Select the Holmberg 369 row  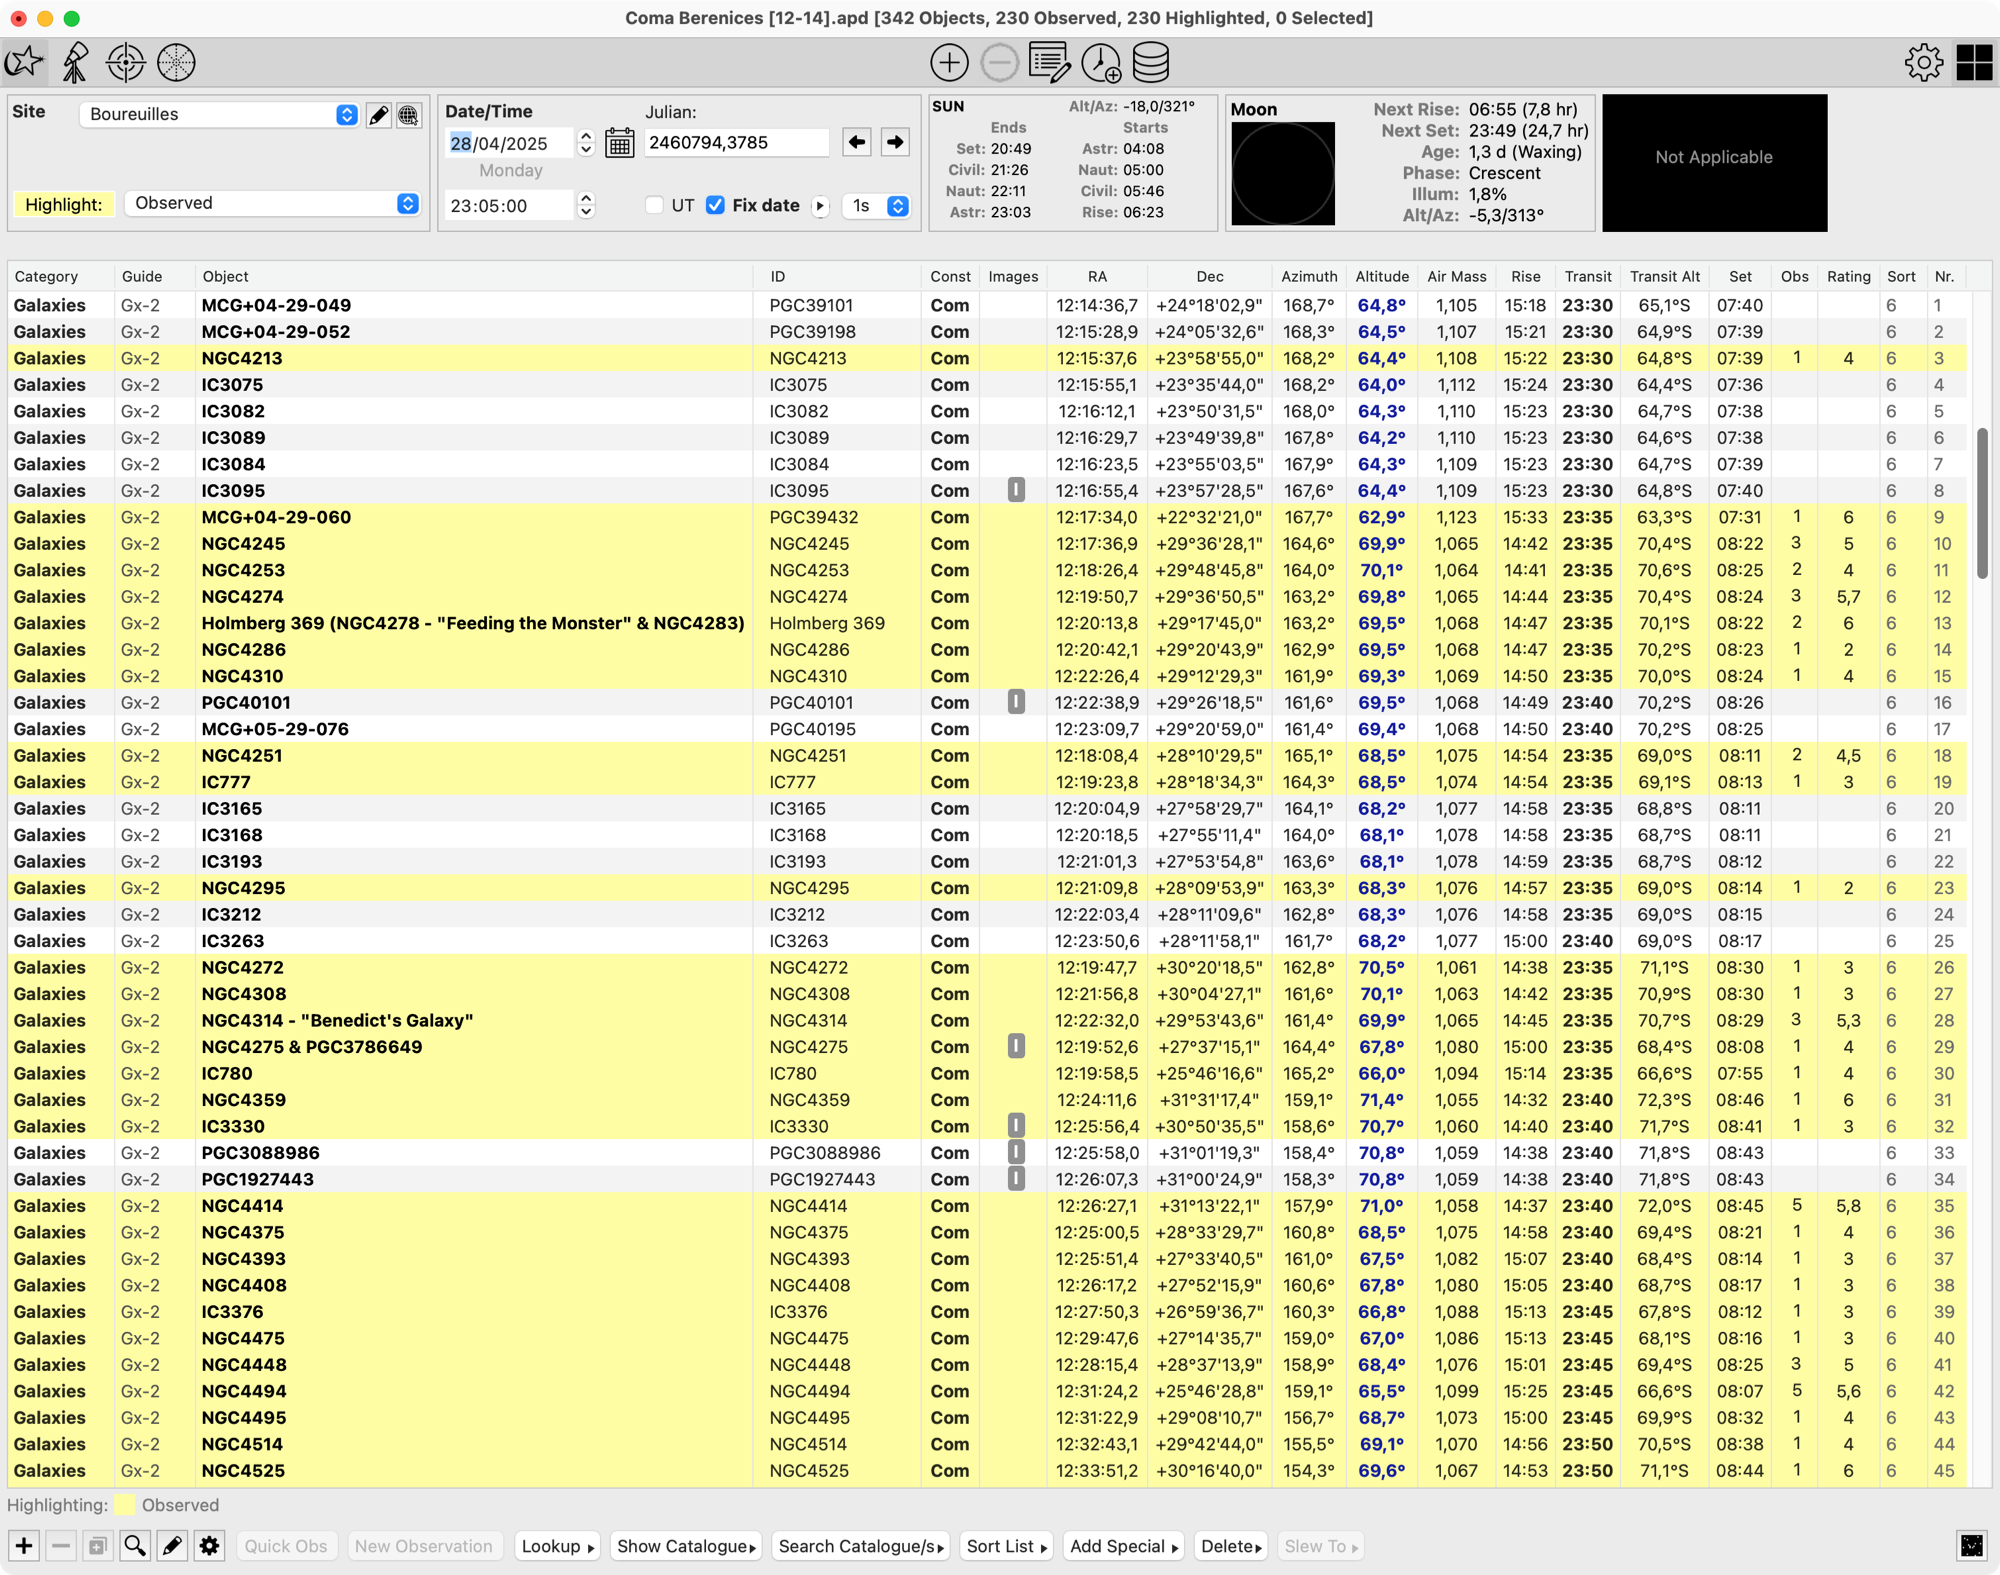pyautogui.click(x=987, y=623)
